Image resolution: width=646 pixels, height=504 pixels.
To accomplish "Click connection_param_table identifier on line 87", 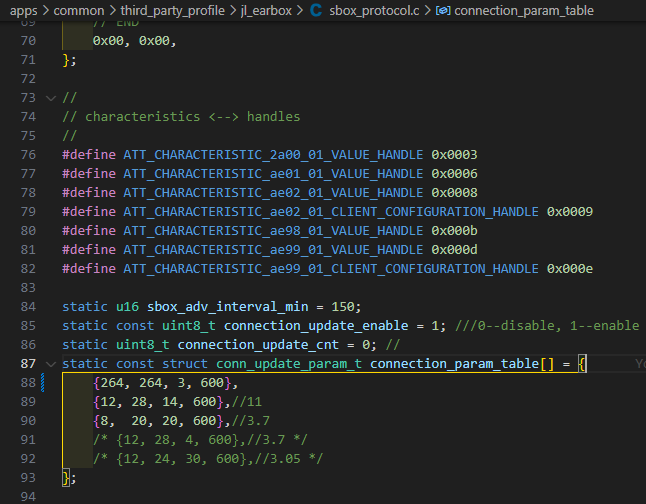I will 454,364.
